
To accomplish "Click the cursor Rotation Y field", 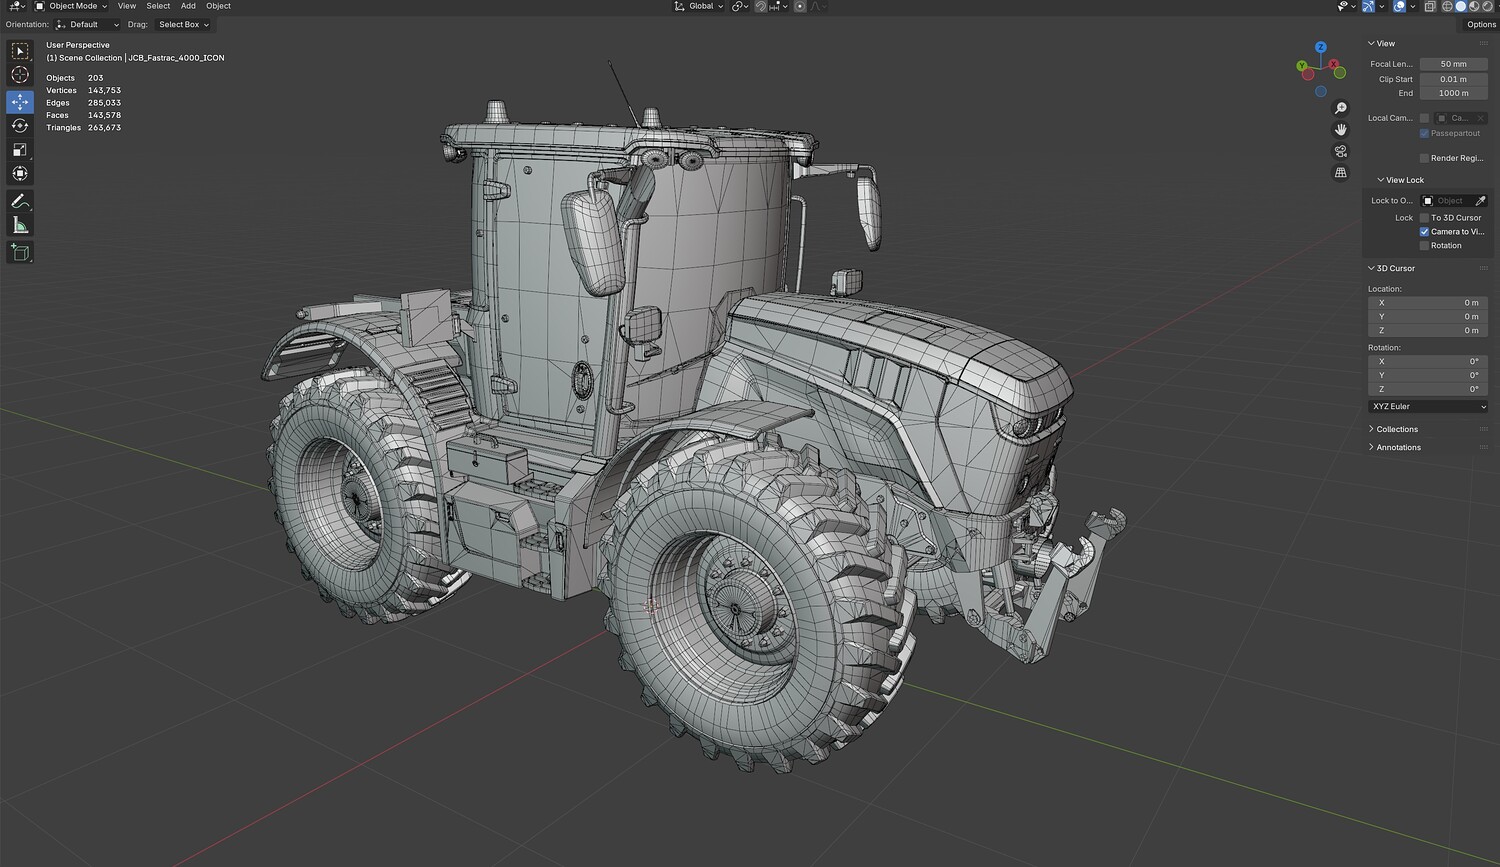I will (1428, 376).
